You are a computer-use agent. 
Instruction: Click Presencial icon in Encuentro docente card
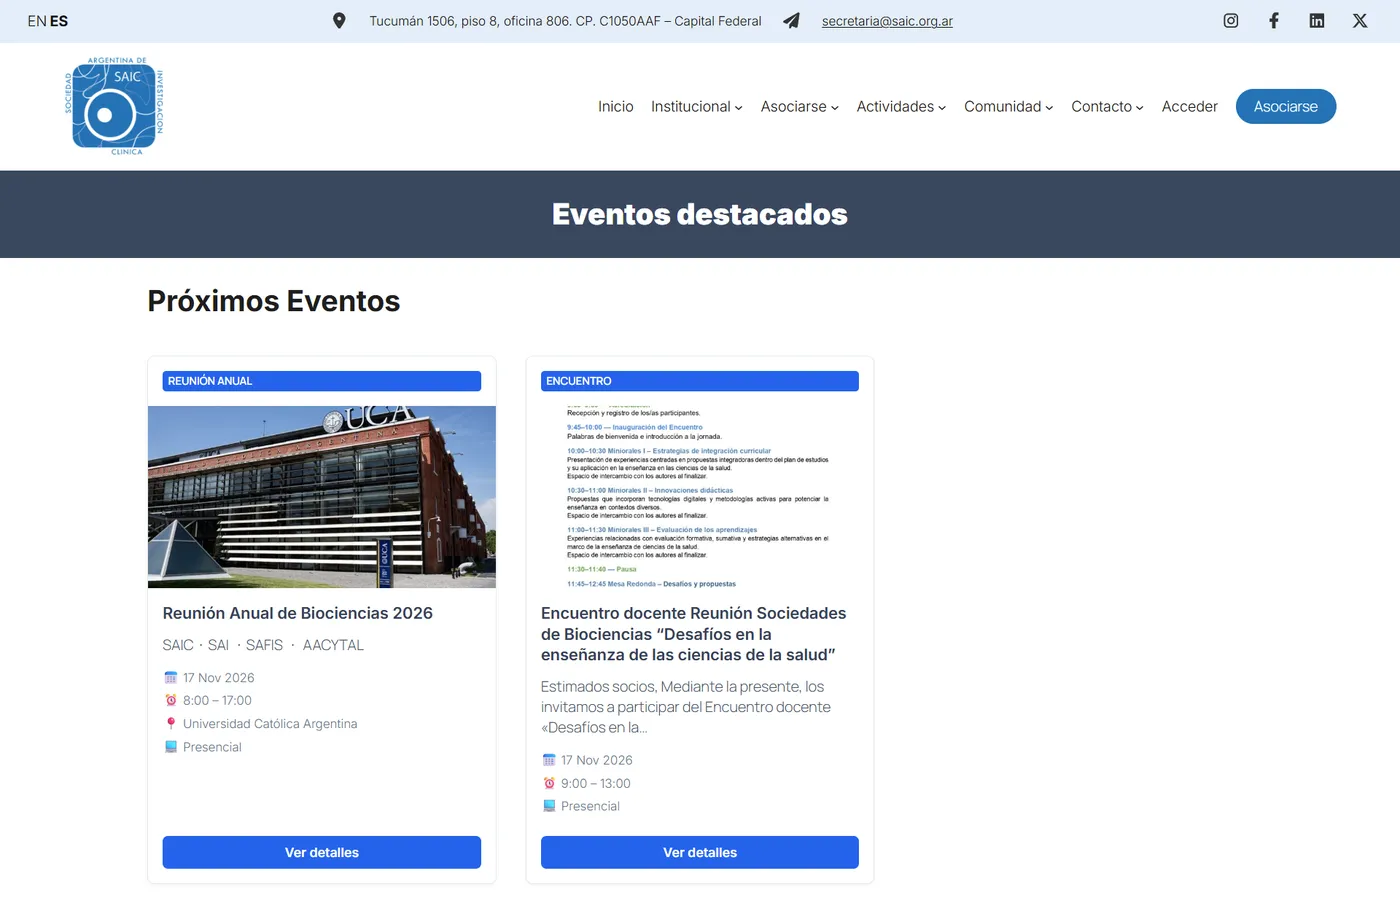(x=549, y=806)
